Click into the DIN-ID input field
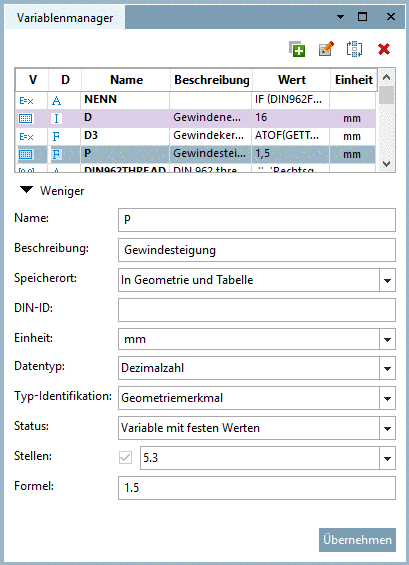 (257, 310)
